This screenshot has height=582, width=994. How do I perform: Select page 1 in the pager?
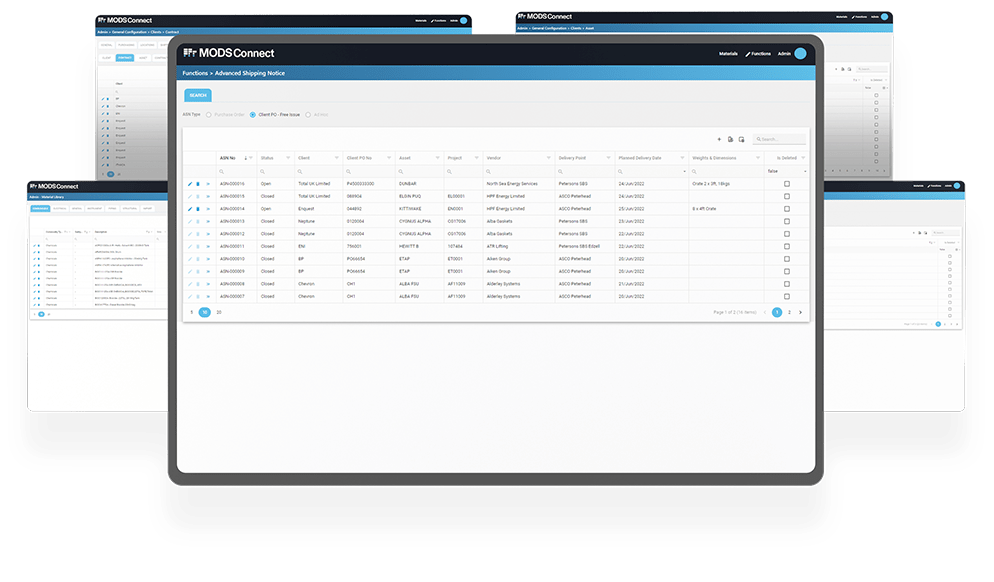[777, 312]
